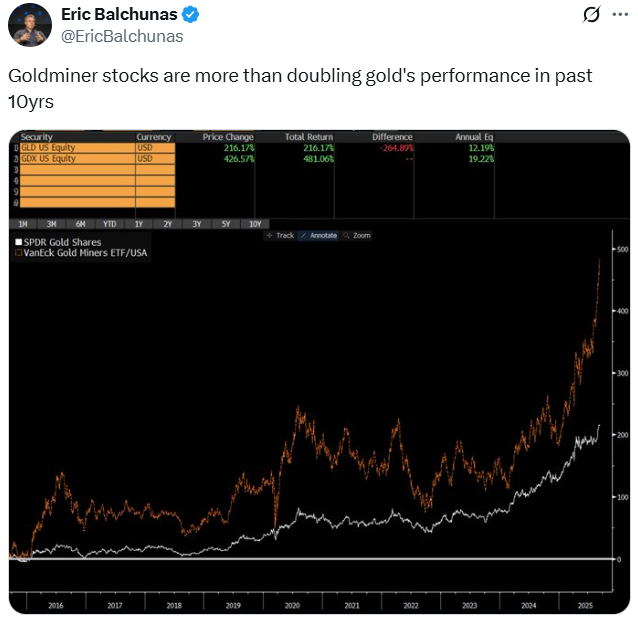Select the Zoom magnifier tool

coord(357,235)
